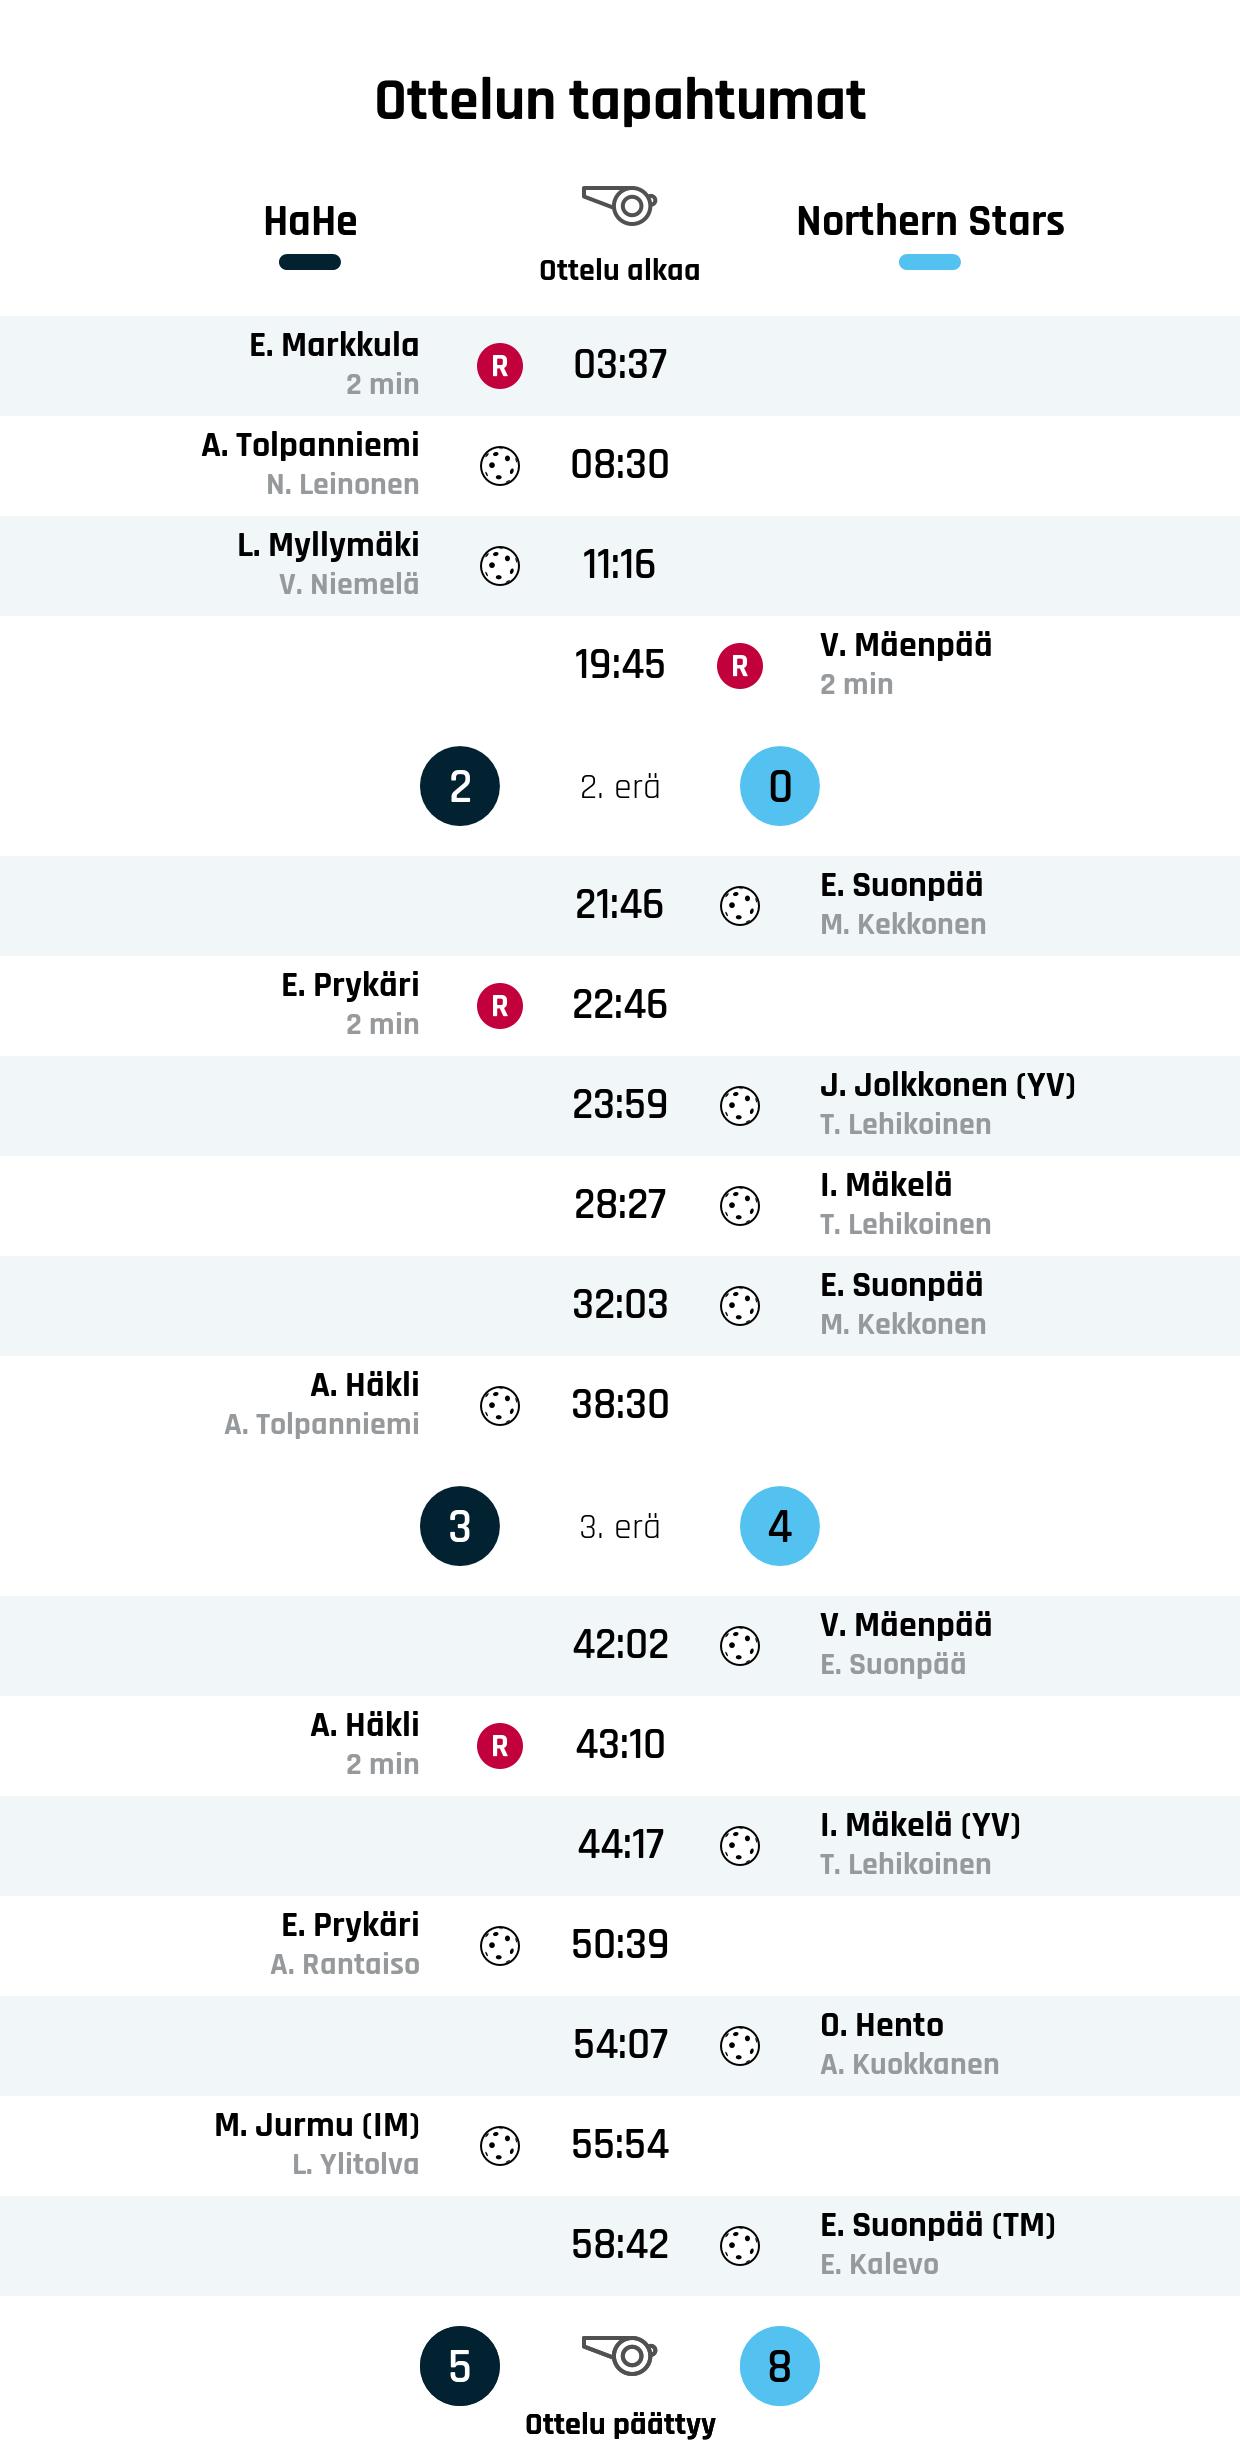Click the goal ball icon at 08:30
The width and height of the screenshot is (1240, 2458).
click(x=500, y=466)
